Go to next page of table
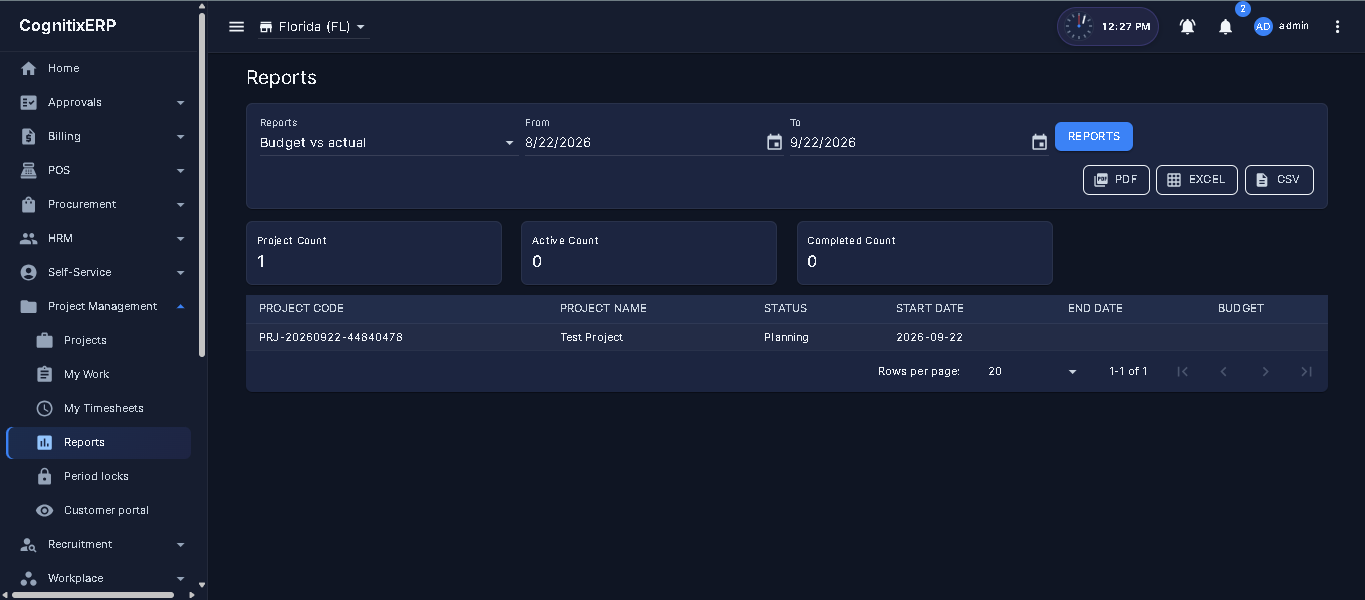1365x600 pixels. coord(1266,371)
